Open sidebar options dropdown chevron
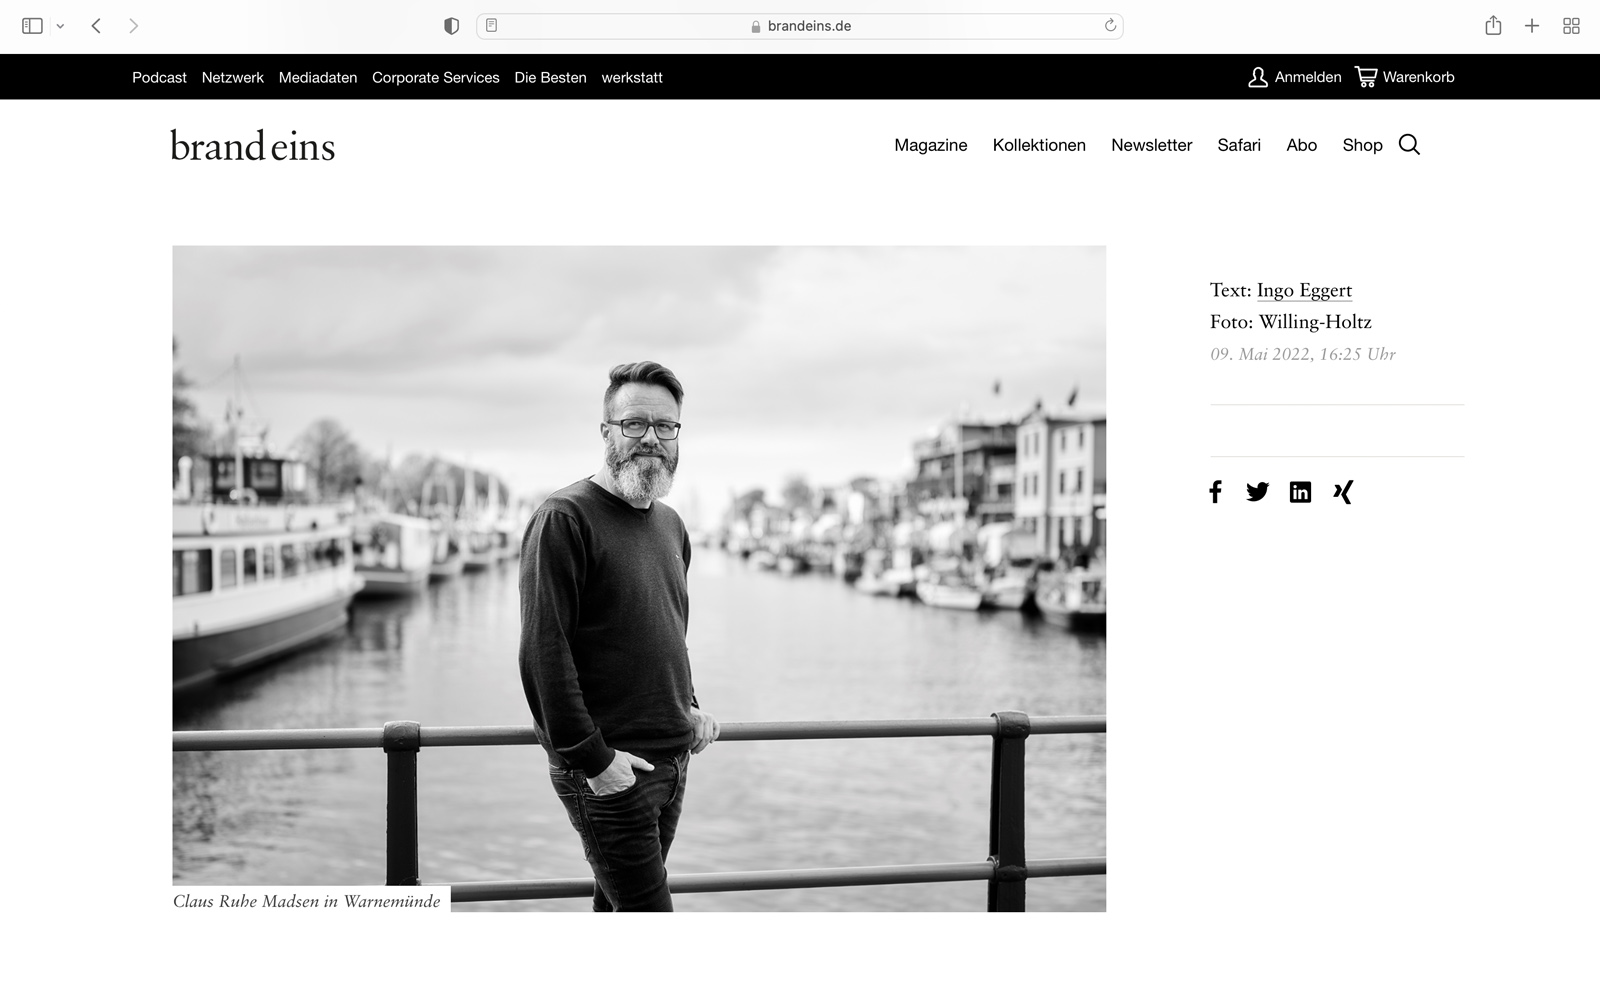Image resolution: width=1600 pixels, height=999 pixels. tap(60, 27)
